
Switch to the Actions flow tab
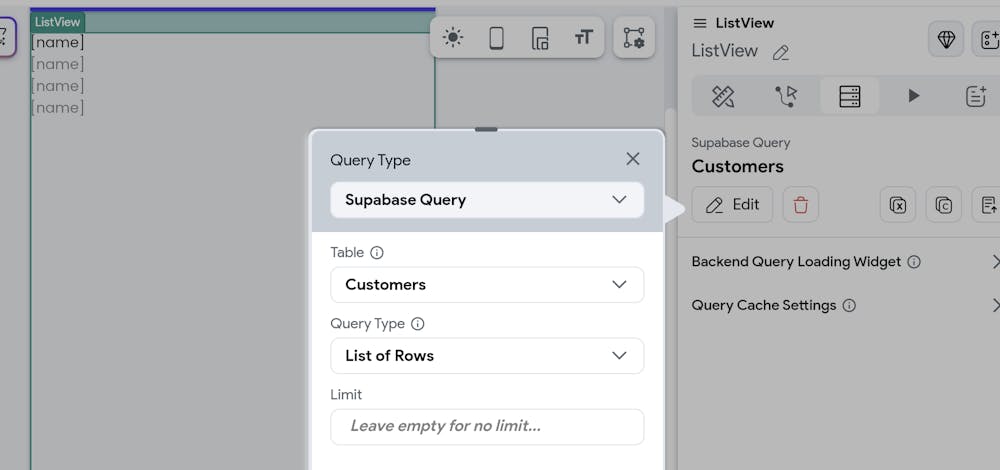[x=786, y=96]
